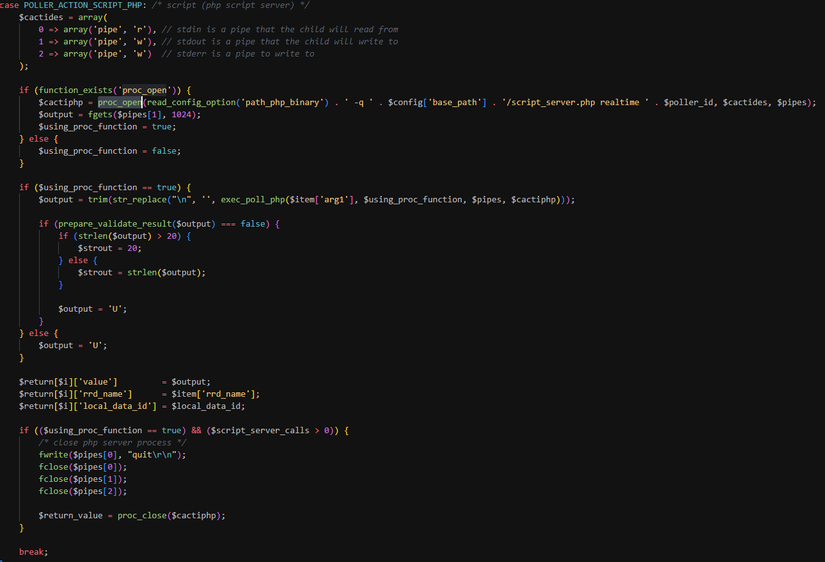Click the prepare_validate_result function name

pos(115,224)
